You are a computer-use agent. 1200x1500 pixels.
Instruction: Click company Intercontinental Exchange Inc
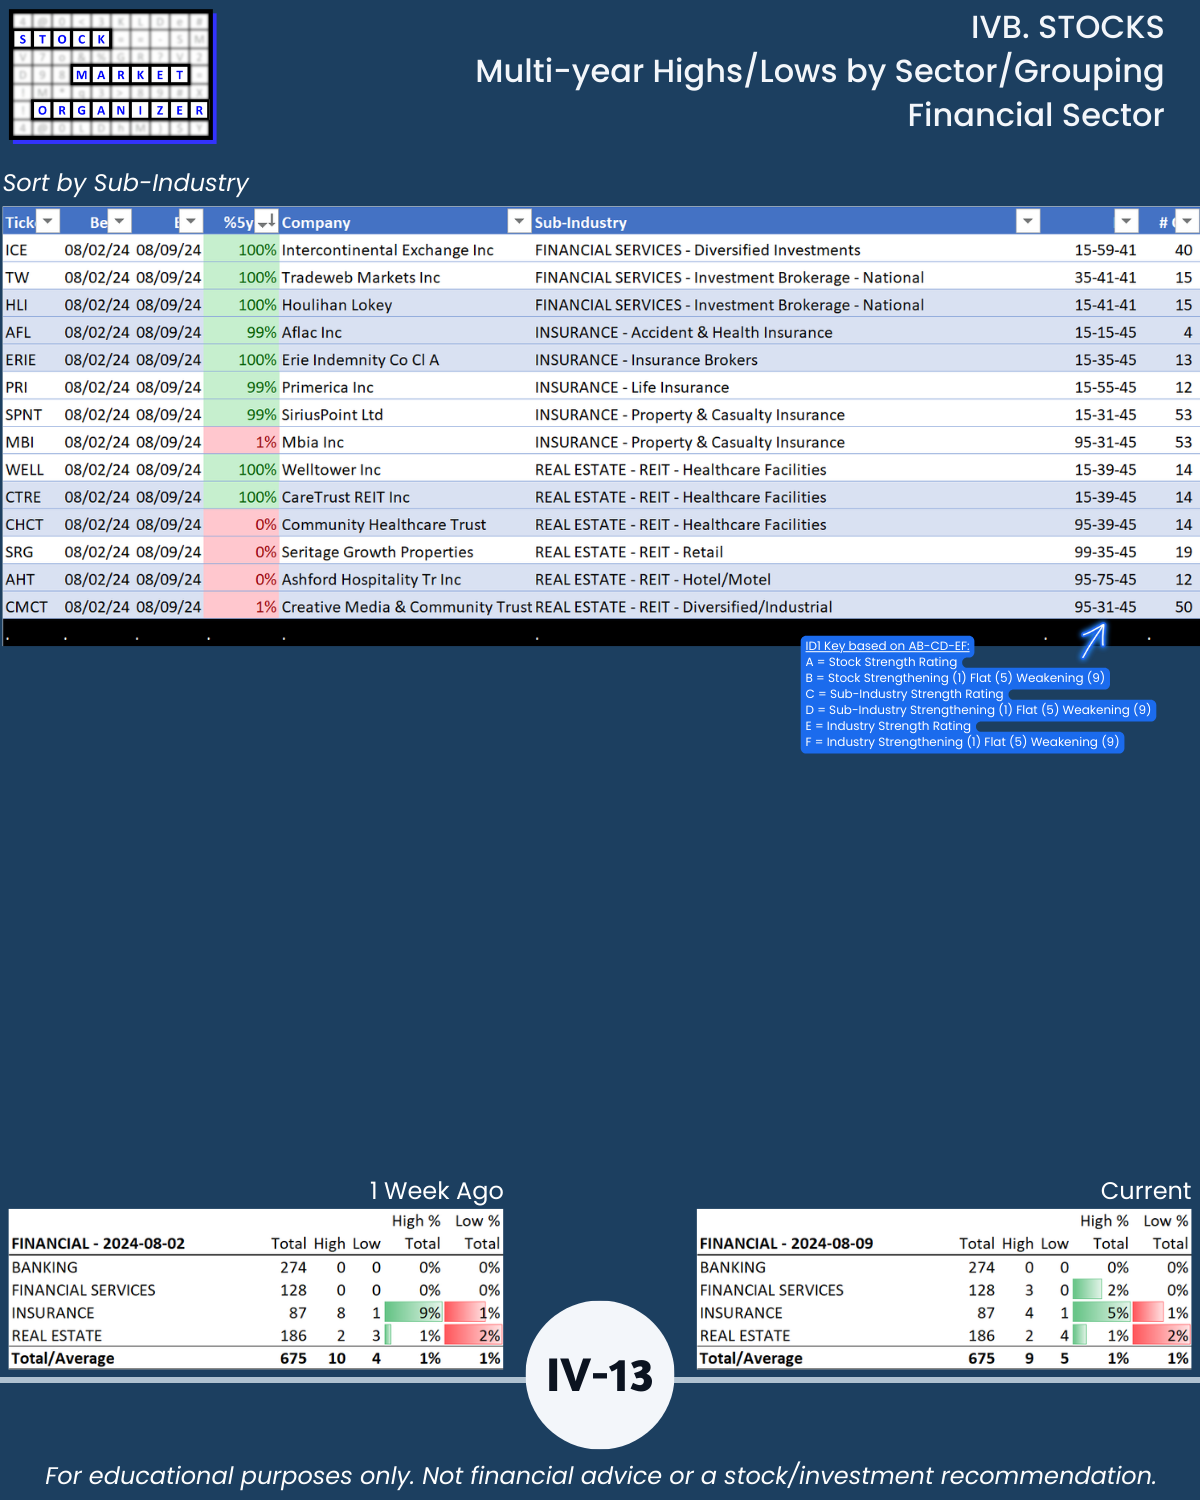(x=388, y=250)
